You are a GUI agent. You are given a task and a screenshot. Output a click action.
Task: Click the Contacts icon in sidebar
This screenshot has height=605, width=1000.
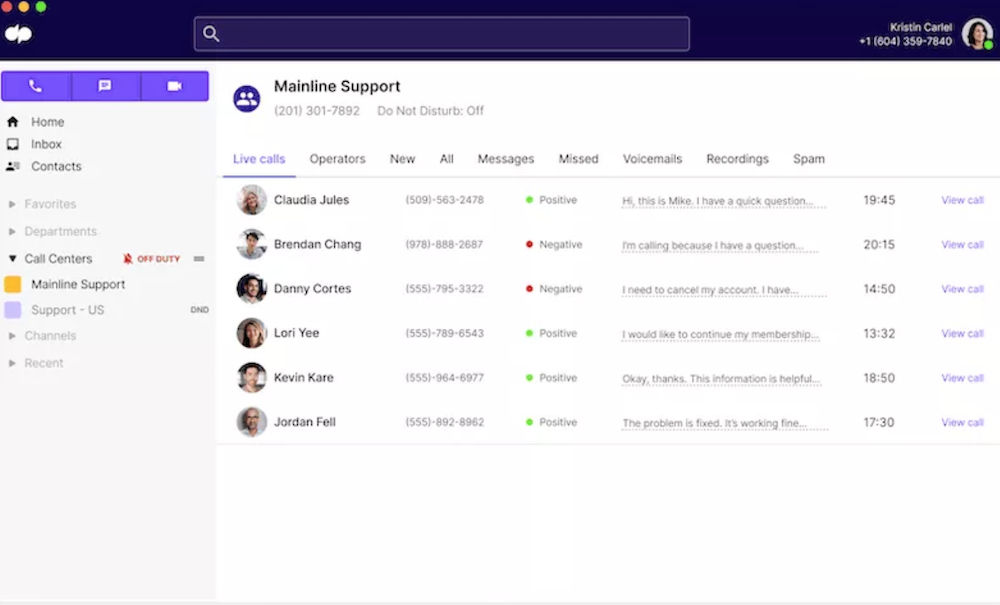pos(13,166)
